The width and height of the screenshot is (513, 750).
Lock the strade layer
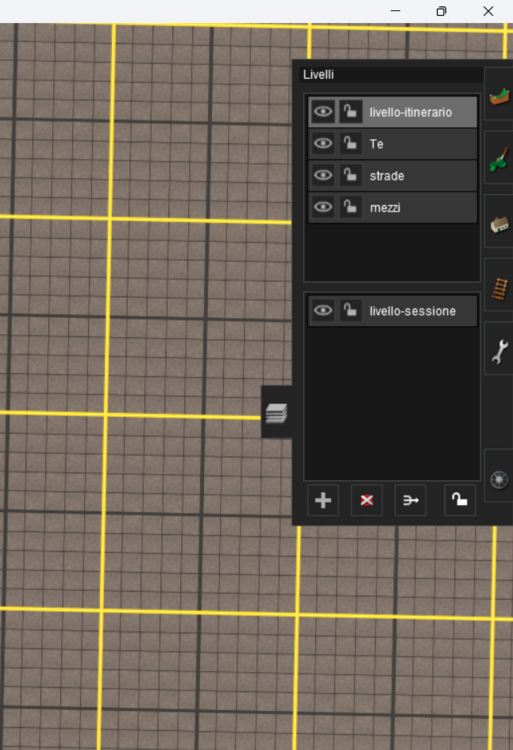tap(350, 176)
